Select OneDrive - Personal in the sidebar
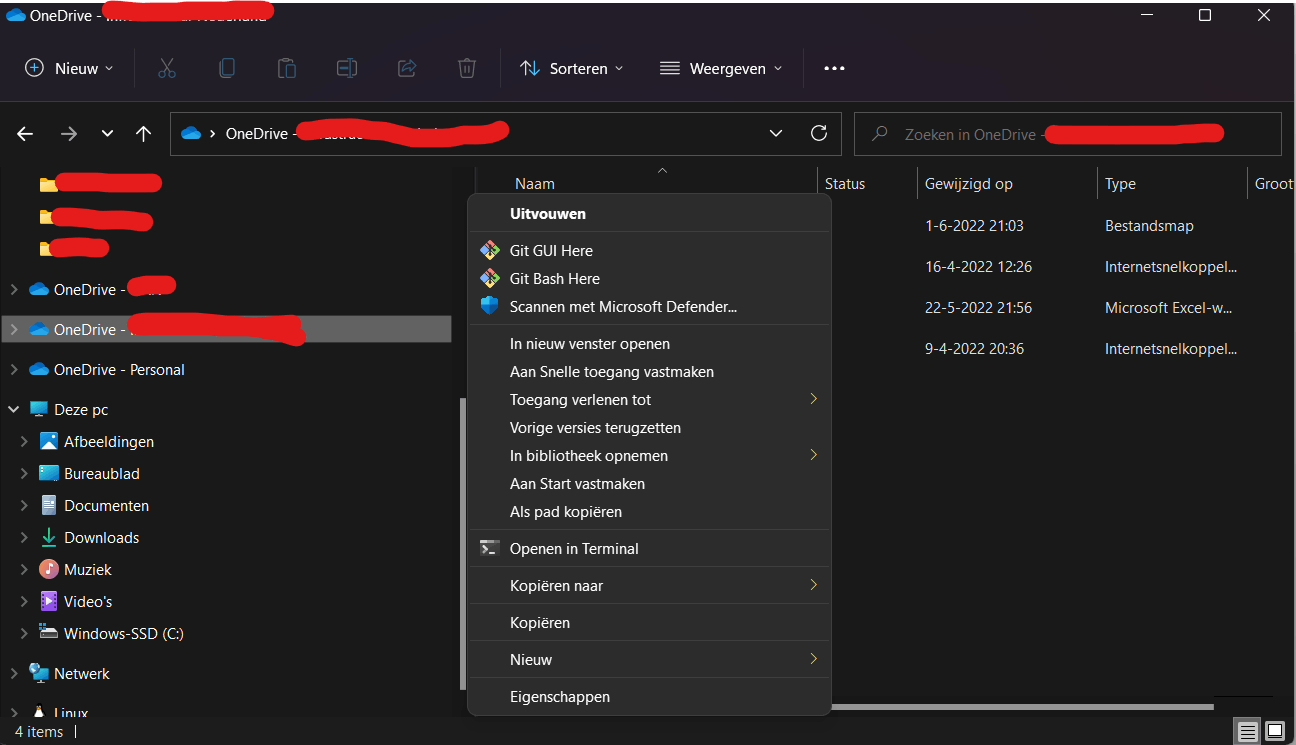Image resolution: width=1296 pixels, height=745 pixels. click(x=119, y=369)
